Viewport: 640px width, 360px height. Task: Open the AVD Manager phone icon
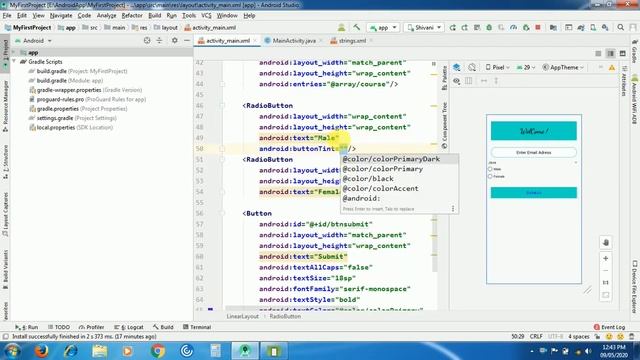point(593,27)
